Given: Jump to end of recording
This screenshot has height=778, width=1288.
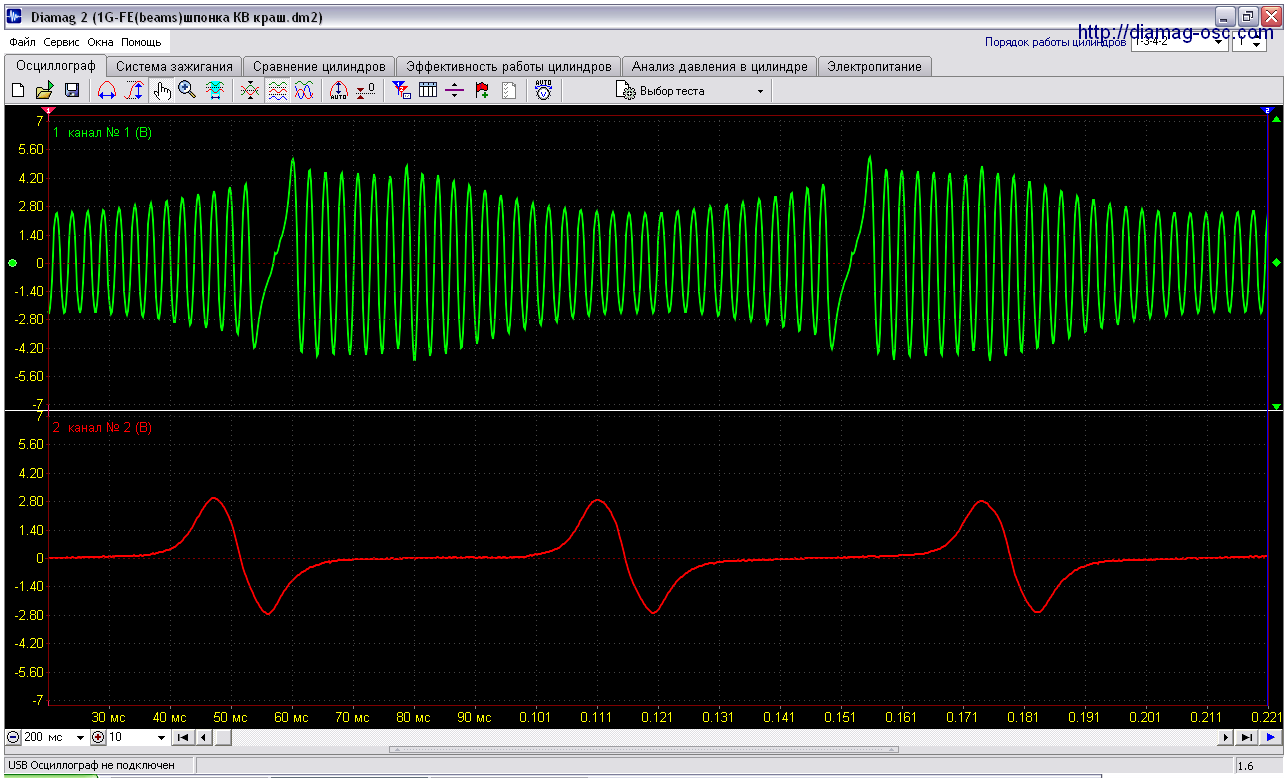Looking at the screenshot, I should 1246,738.
